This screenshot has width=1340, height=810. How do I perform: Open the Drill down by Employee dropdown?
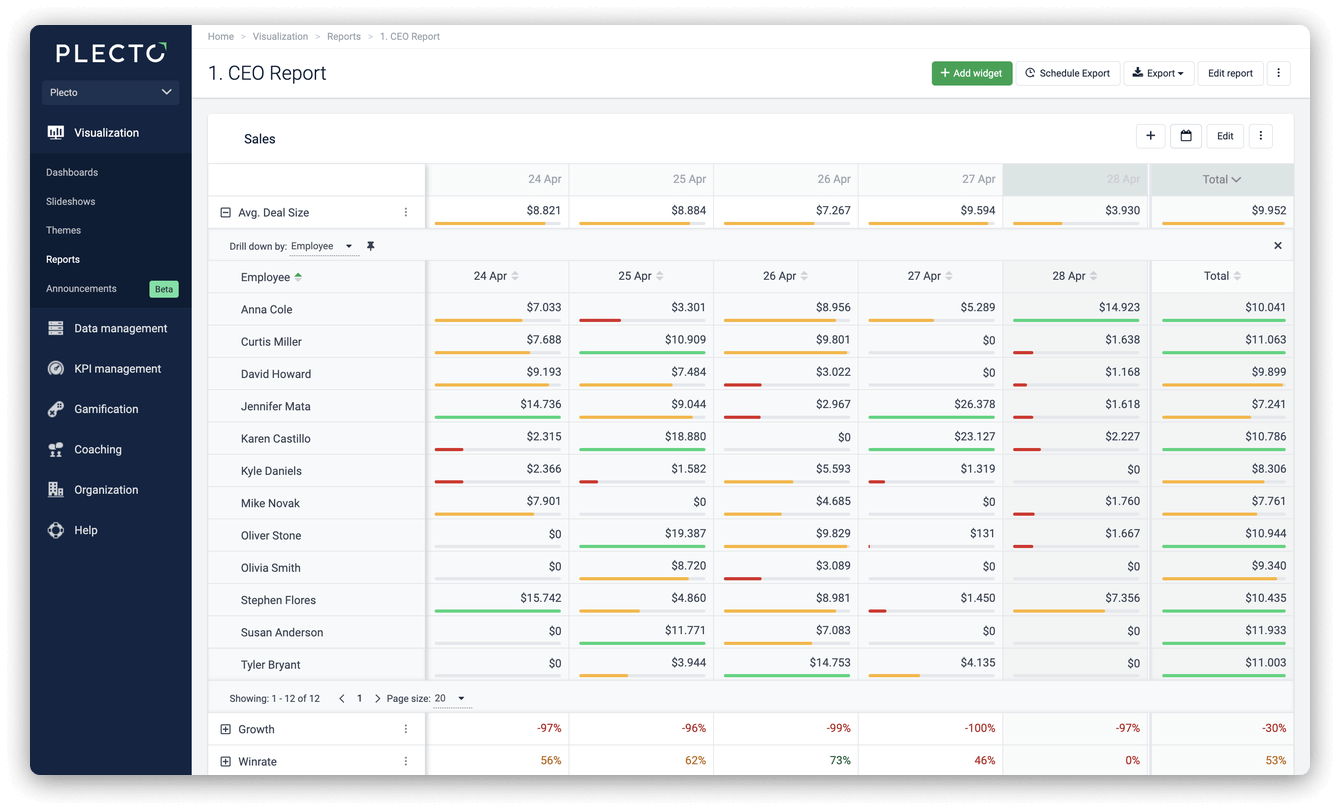tap(323, 246)
